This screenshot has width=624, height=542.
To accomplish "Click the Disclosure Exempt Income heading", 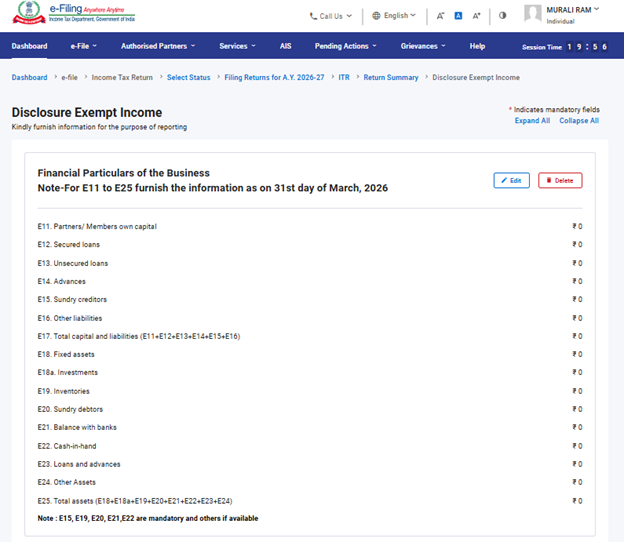I will point(87,113).
